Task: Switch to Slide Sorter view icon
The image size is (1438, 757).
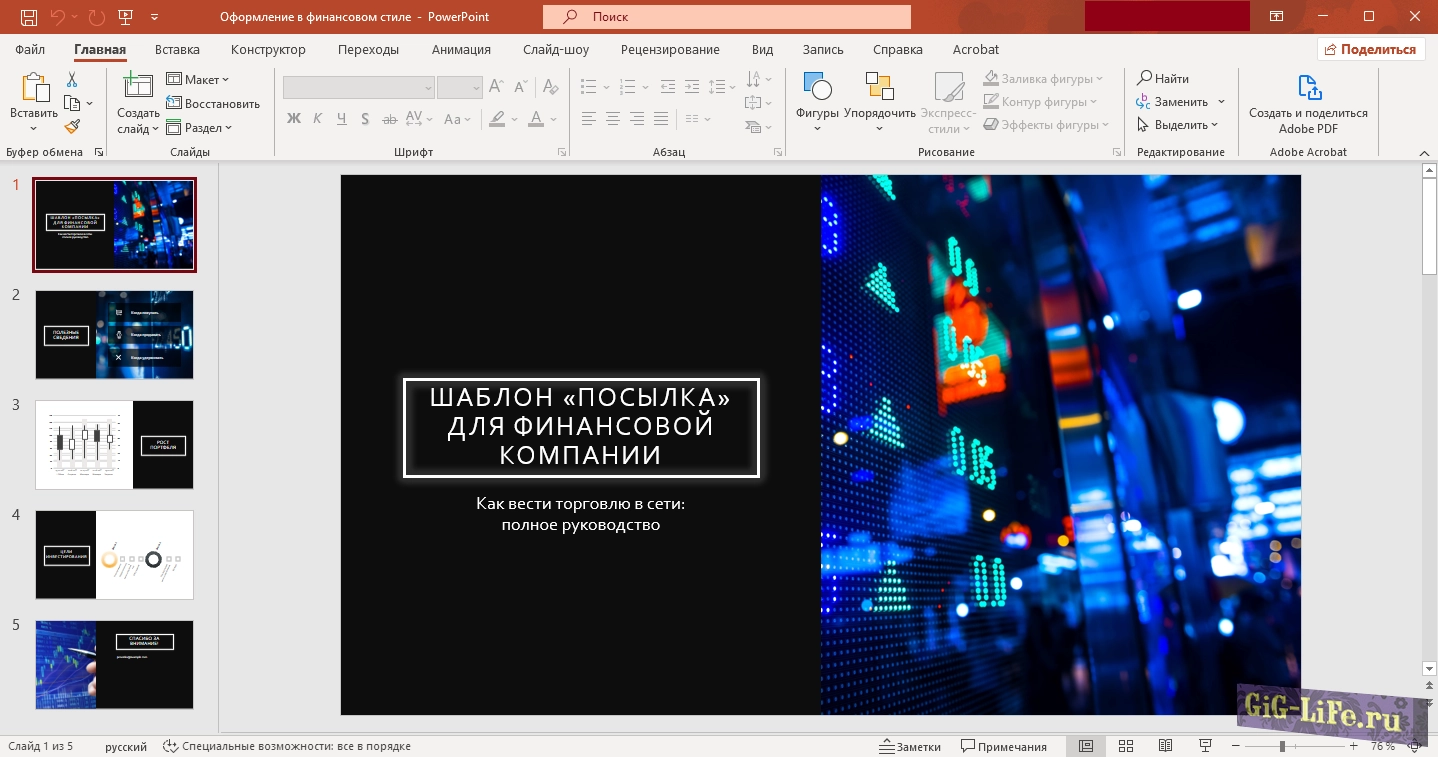Action: point(1125,746)
